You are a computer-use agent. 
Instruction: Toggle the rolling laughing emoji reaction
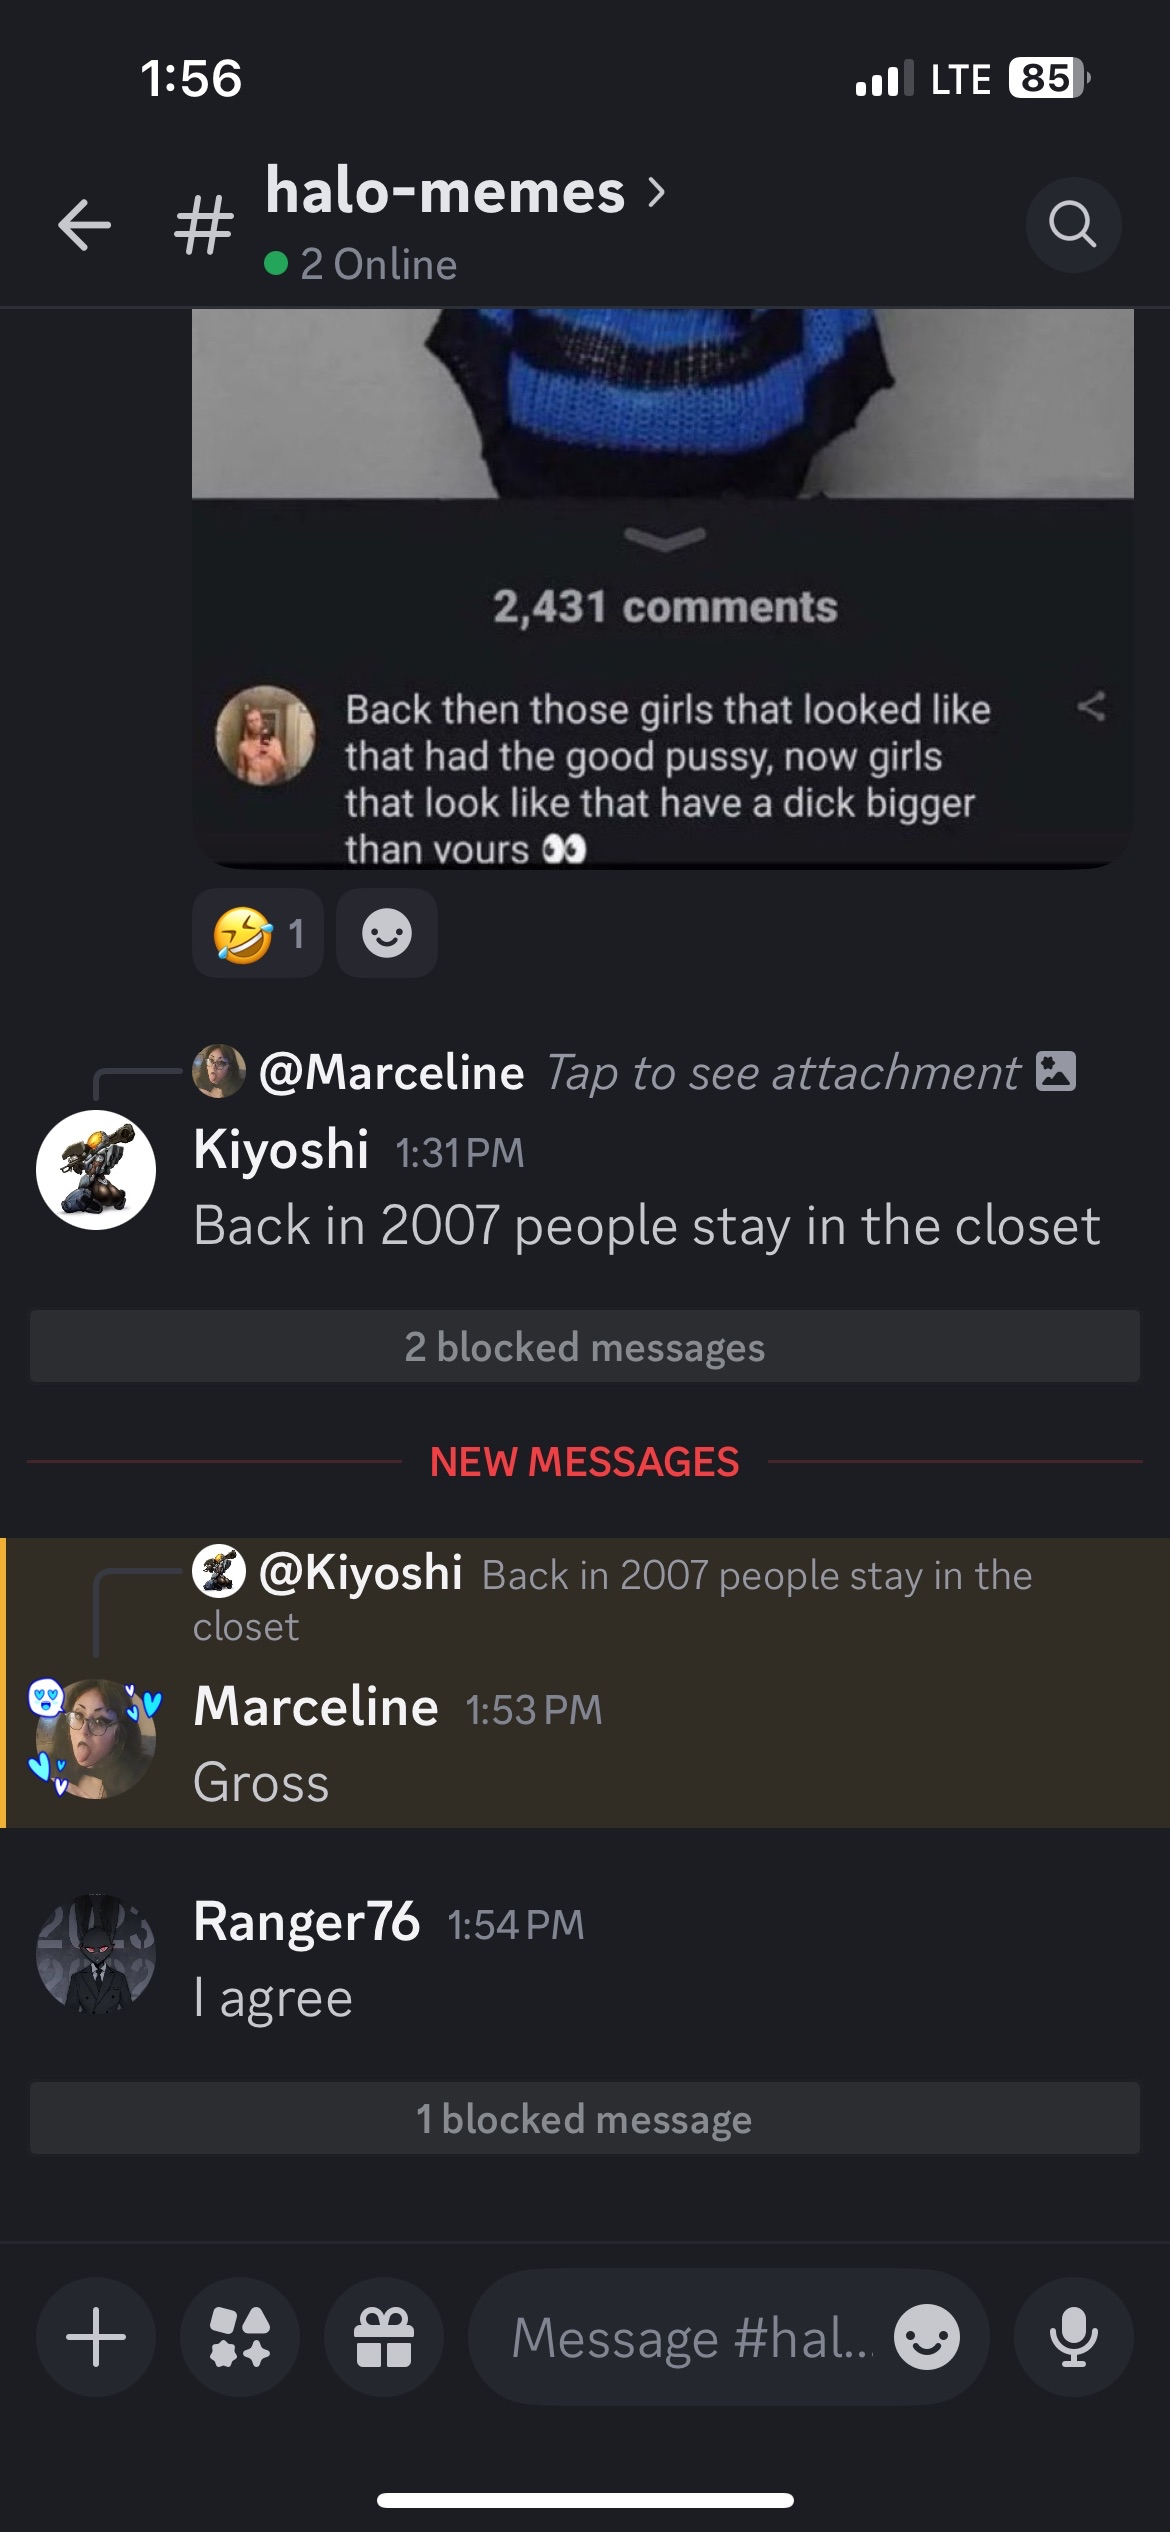click(258, 934)
